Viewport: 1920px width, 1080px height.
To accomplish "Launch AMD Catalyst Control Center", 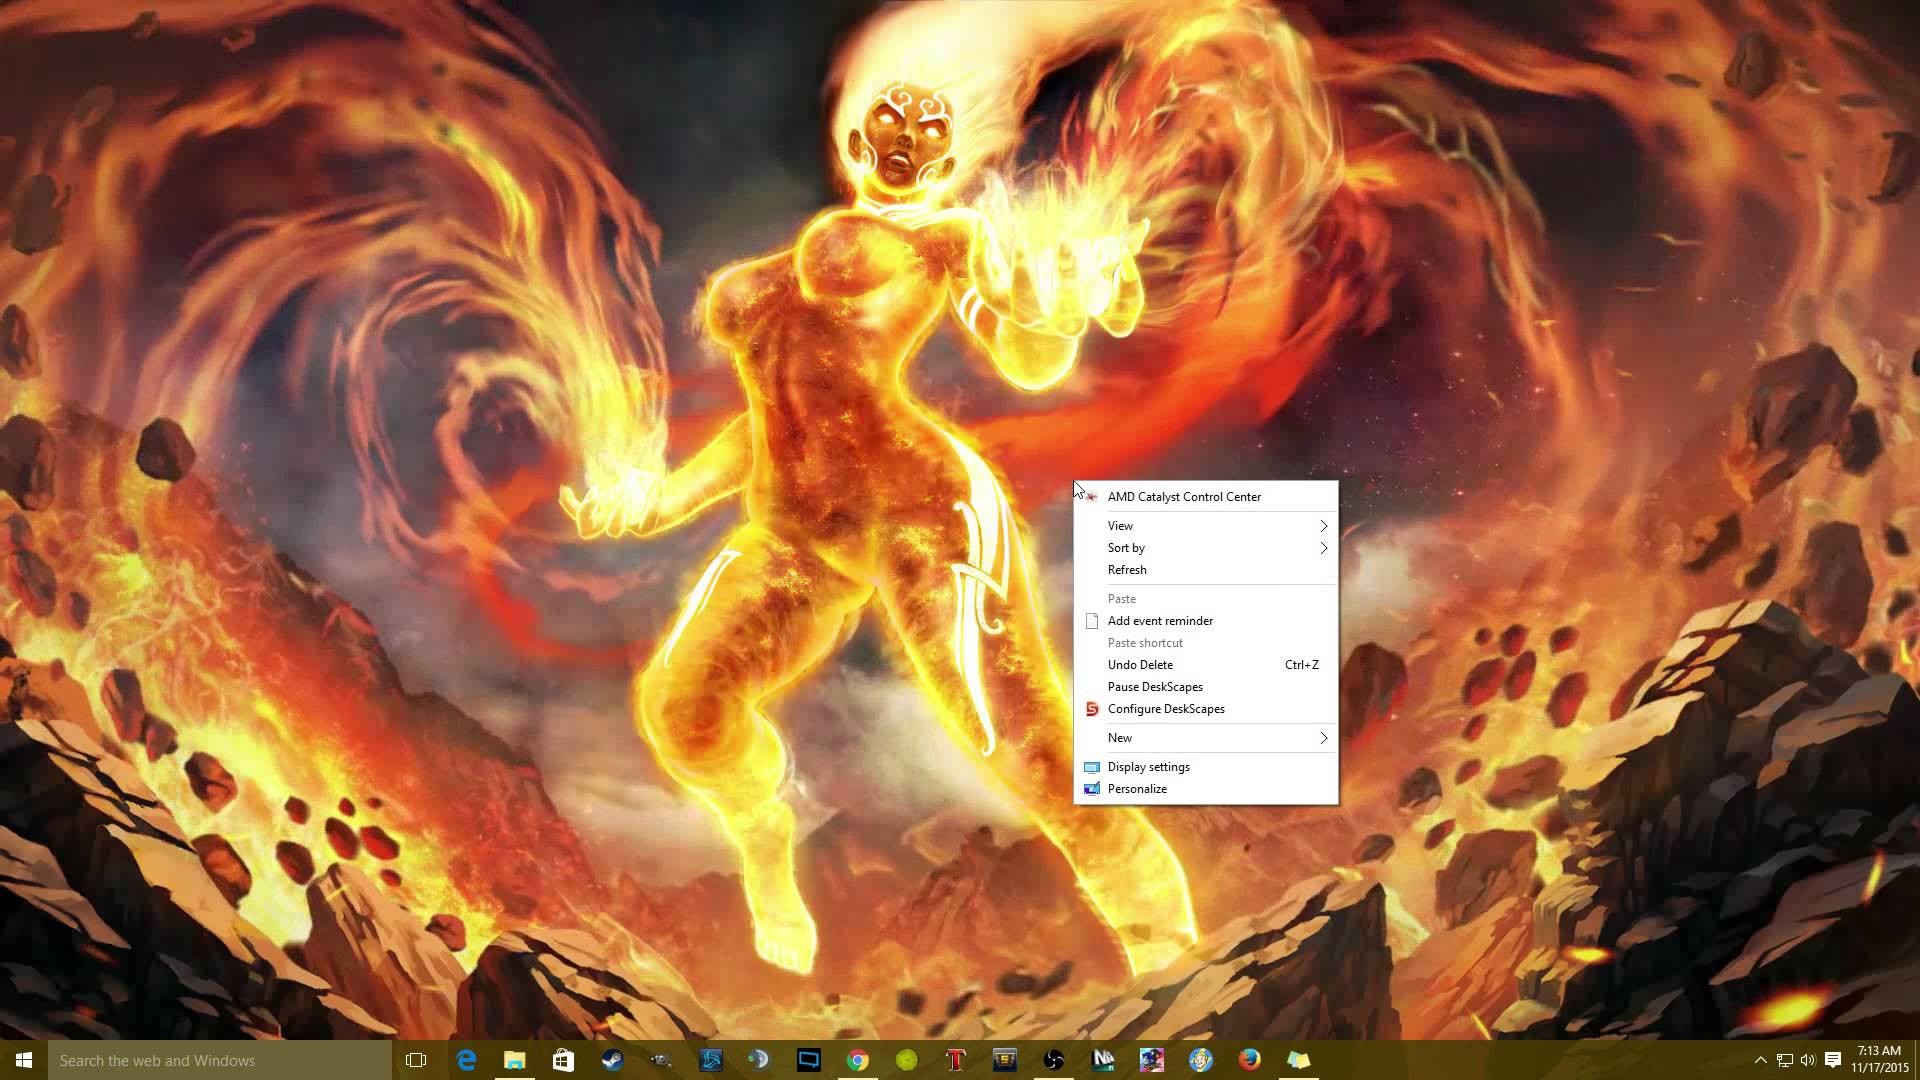I will (1184, 496).
